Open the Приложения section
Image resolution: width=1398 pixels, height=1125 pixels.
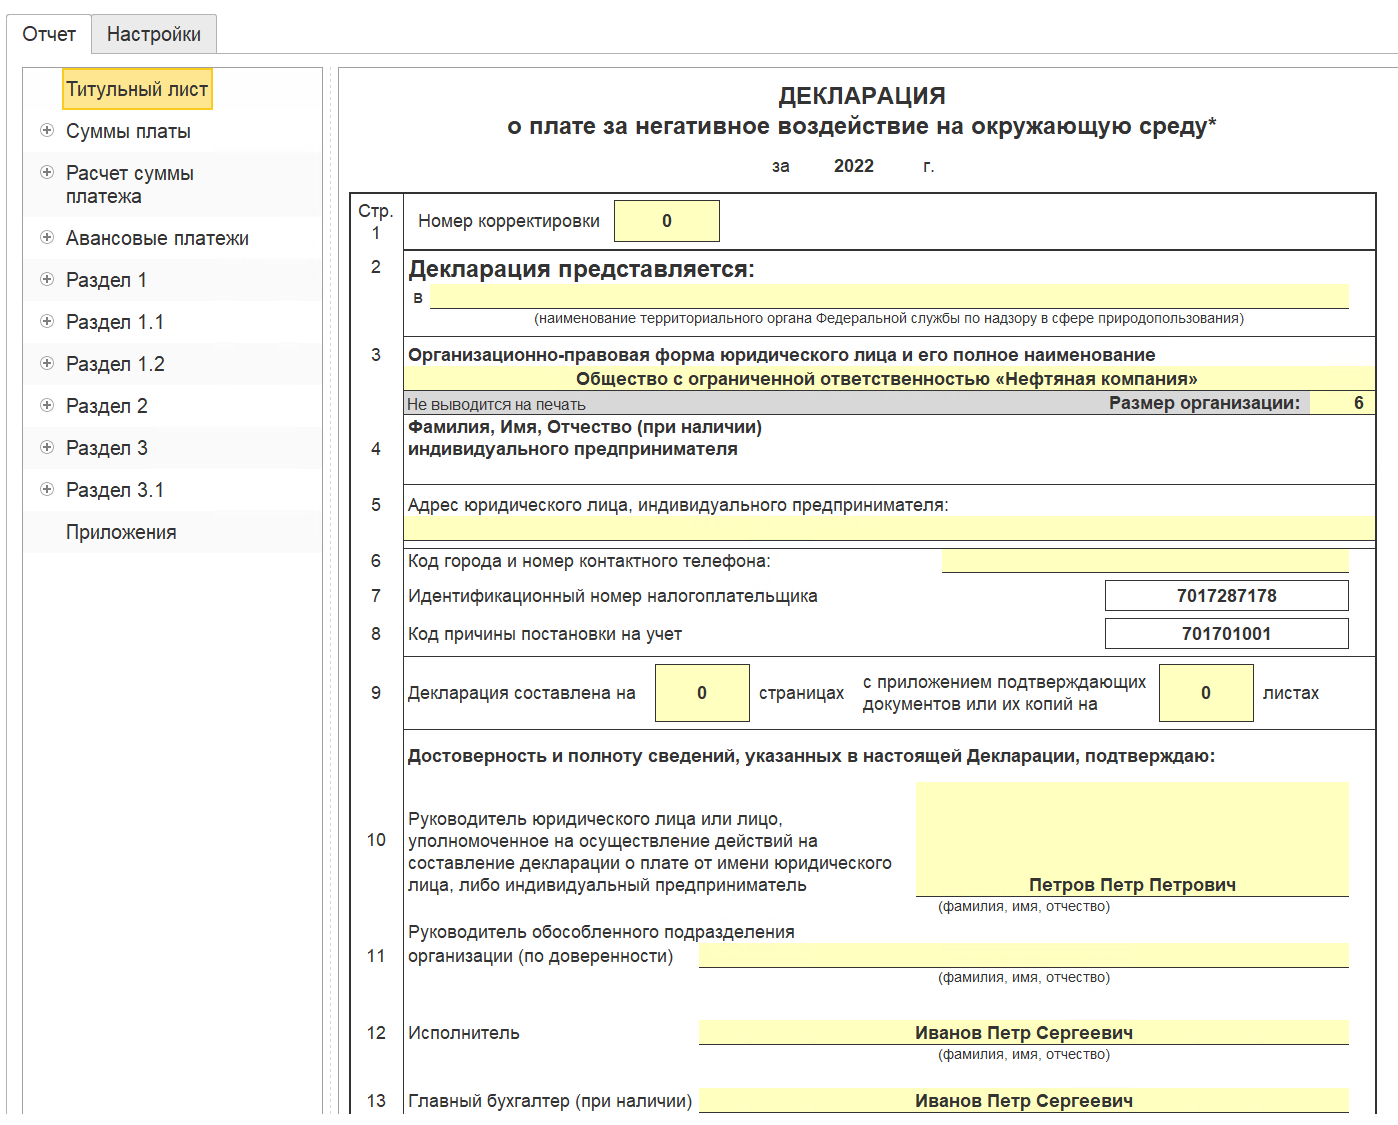click(x=121, y=532)
